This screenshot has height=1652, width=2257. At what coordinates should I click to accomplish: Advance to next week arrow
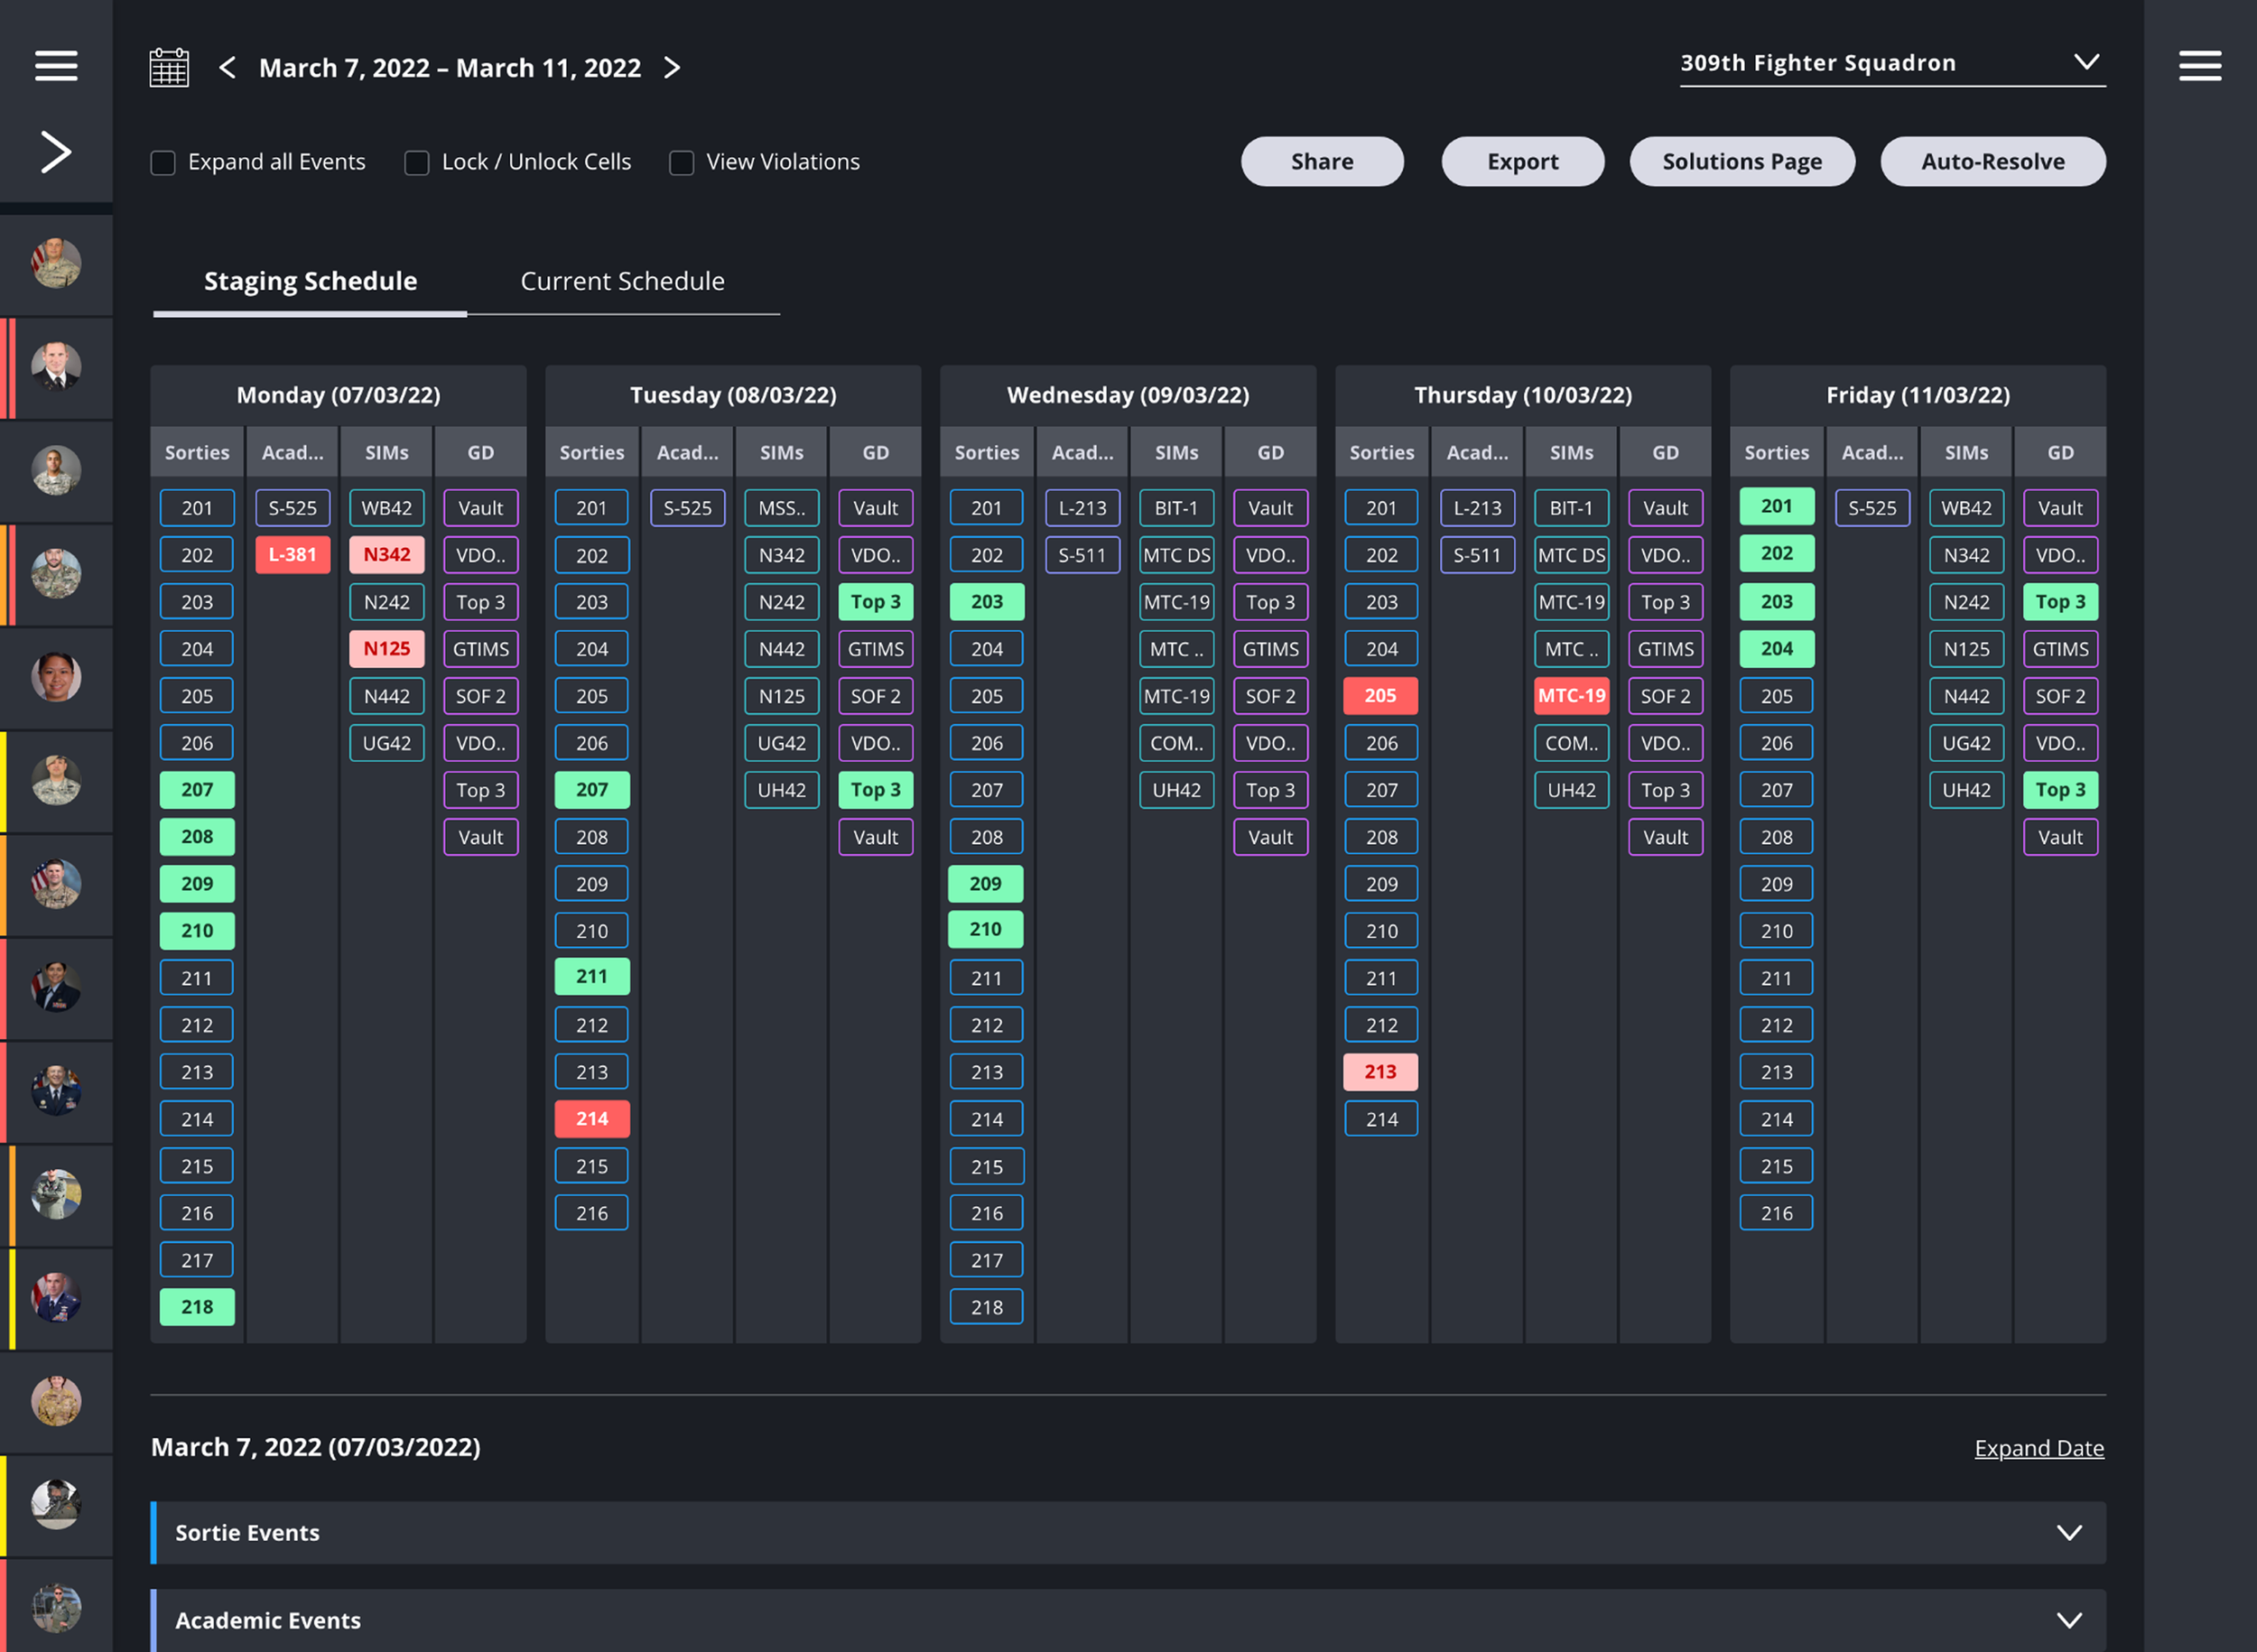(672, 68)
